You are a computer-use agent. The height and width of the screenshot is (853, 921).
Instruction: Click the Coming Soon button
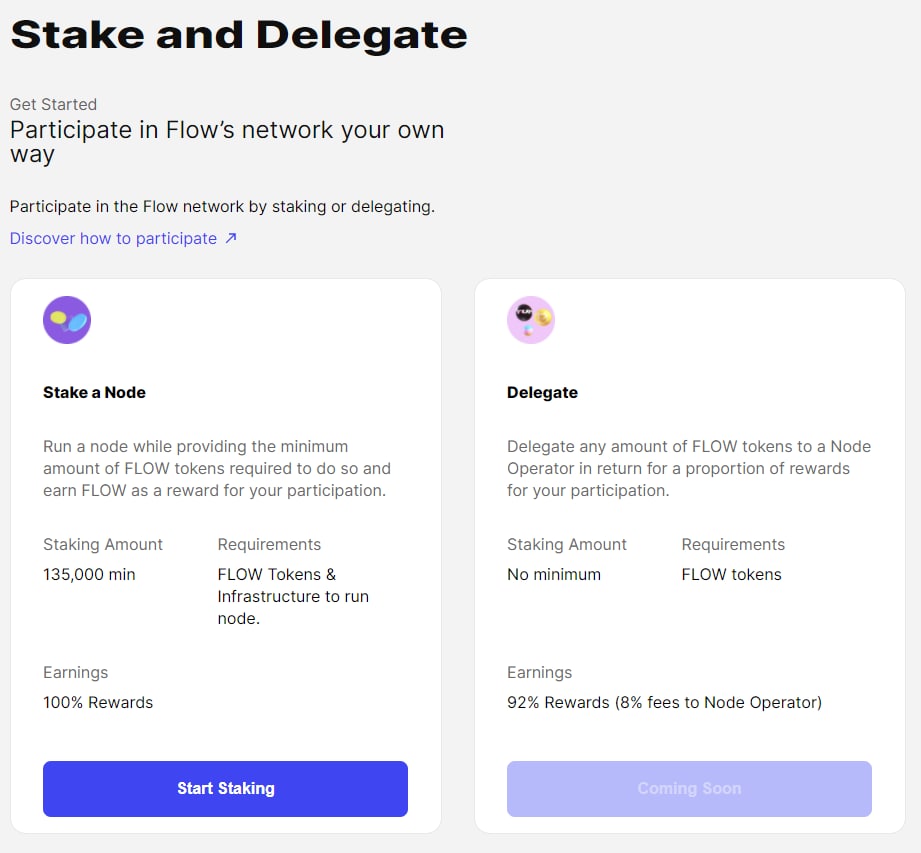pyautogui.click(x=690, y=788)
